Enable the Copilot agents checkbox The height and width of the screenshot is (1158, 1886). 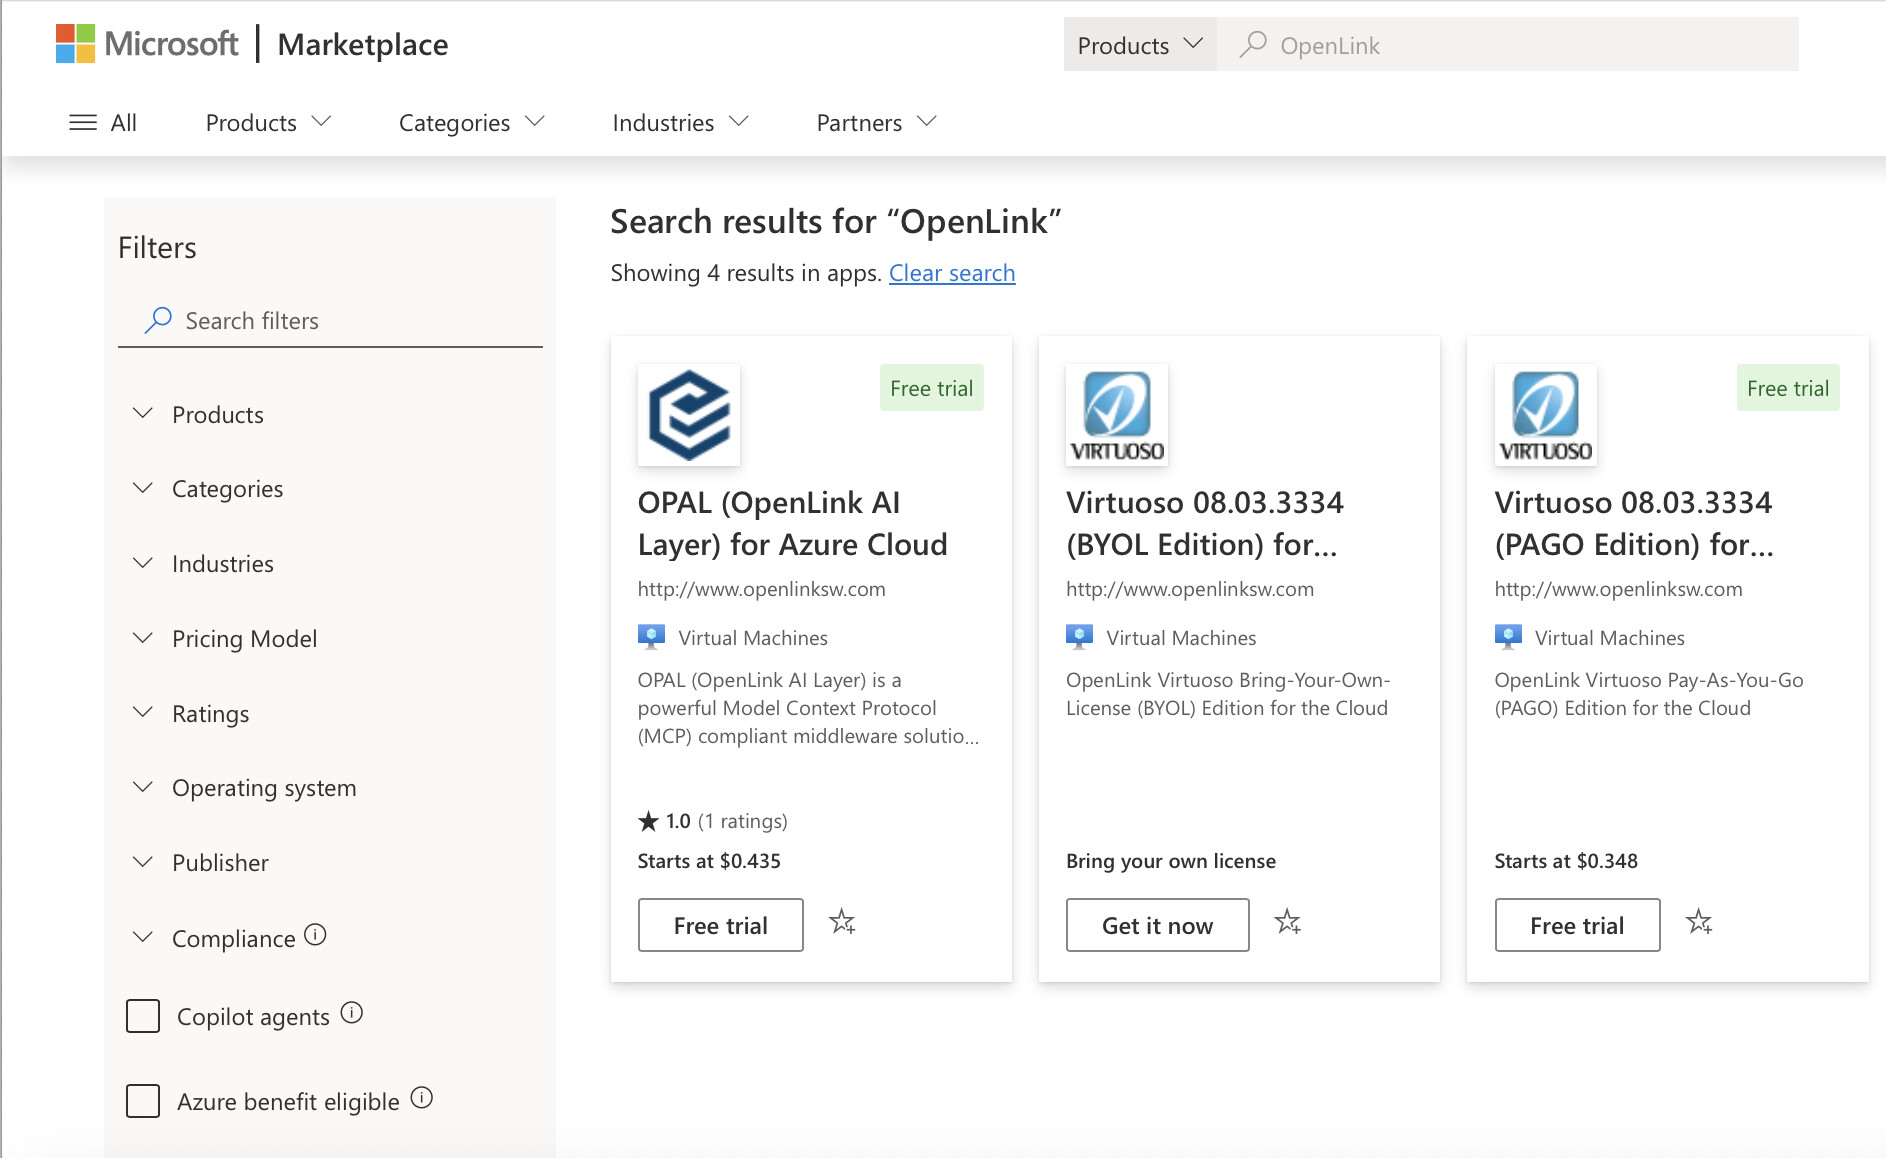143,1016
